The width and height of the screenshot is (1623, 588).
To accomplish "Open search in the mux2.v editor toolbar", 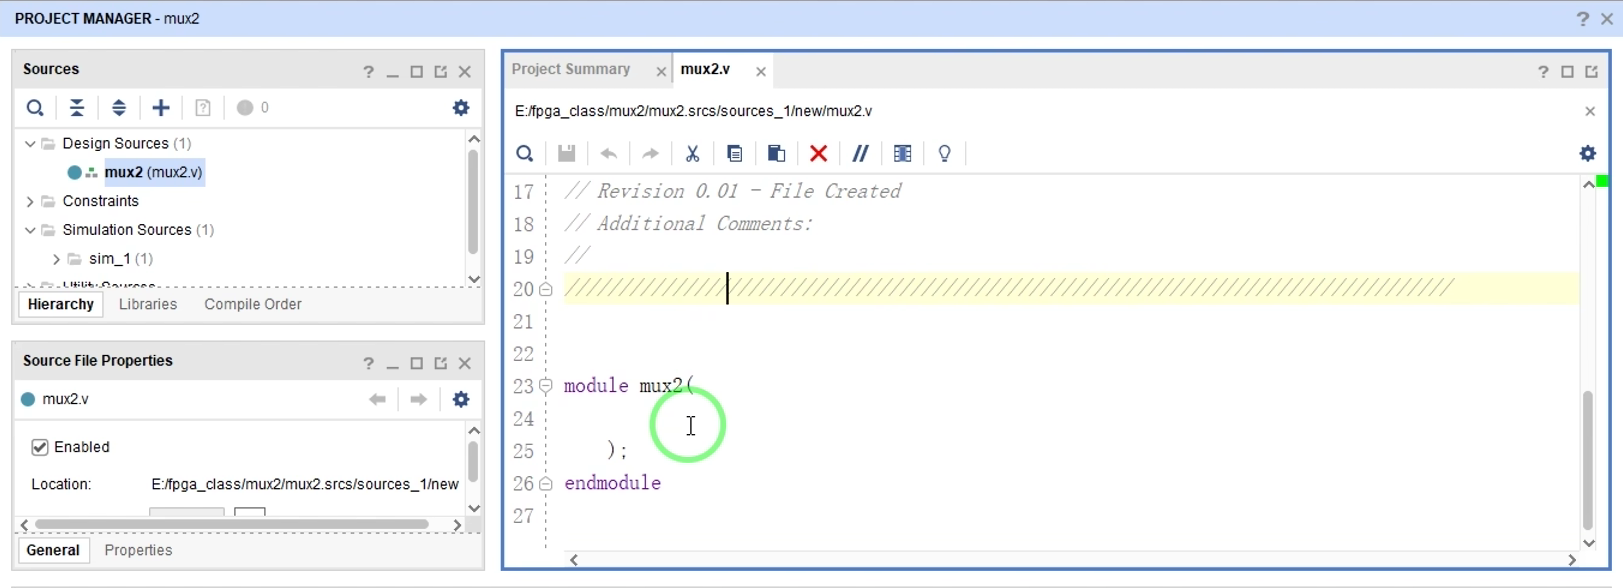I will (525, 154).
